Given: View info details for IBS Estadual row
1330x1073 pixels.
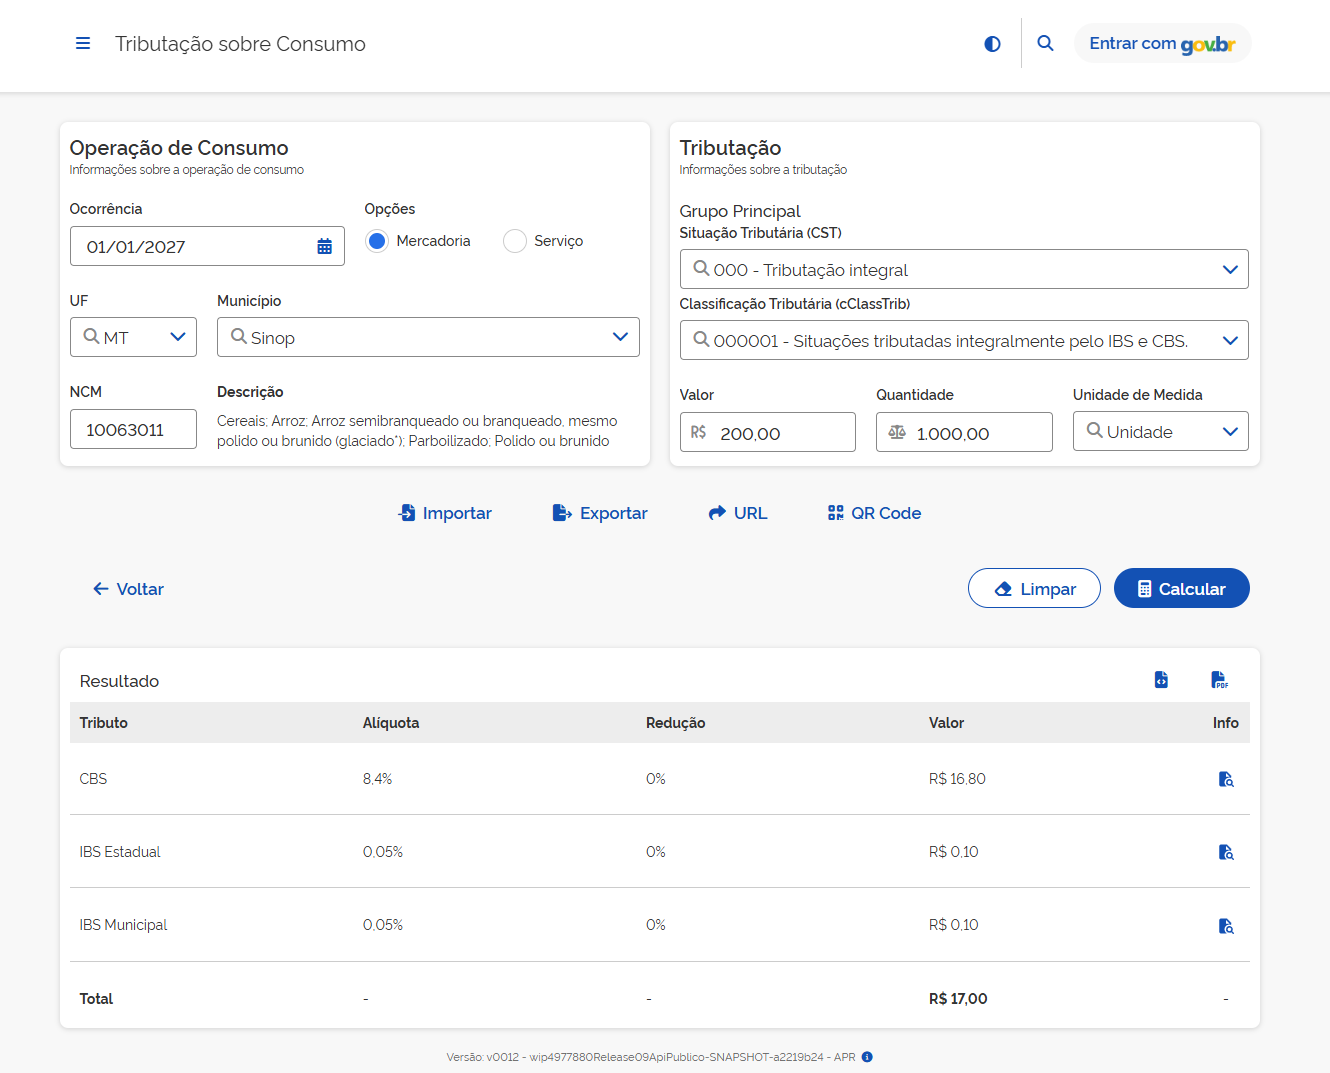Looking at the screenshot, I should coord(1226,852).
